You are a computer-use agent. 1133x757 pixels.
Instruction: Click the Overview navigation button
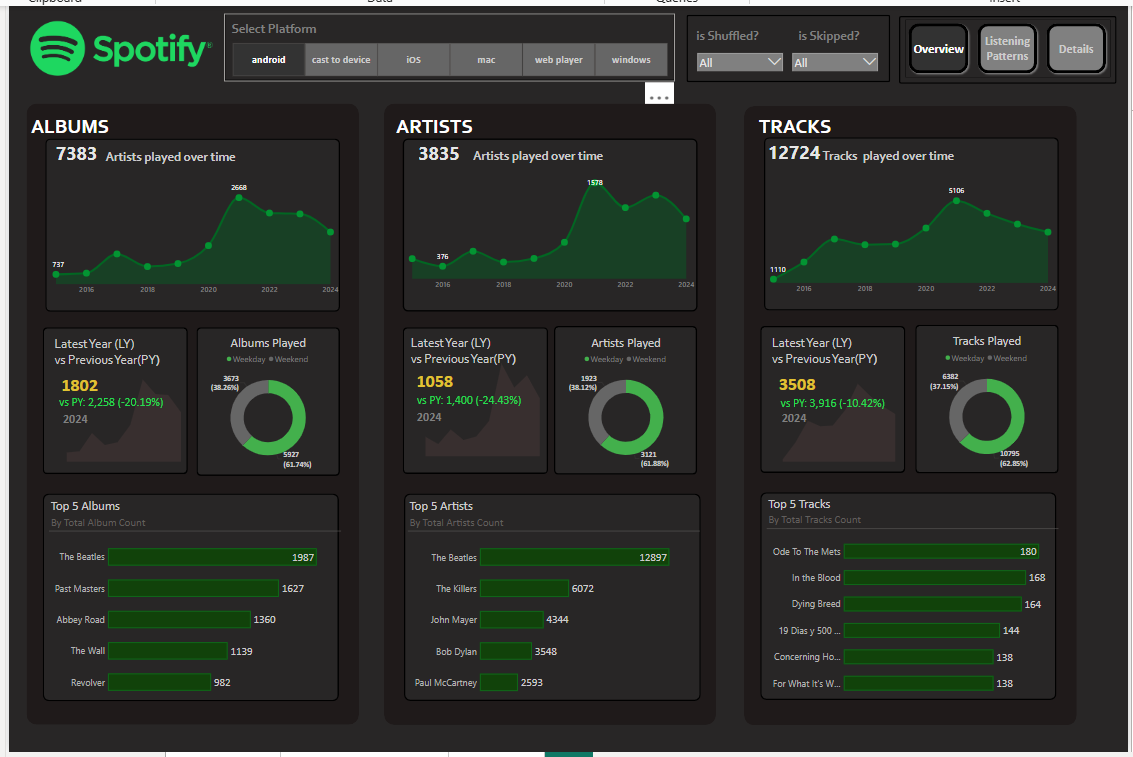[x=938, y=49]
